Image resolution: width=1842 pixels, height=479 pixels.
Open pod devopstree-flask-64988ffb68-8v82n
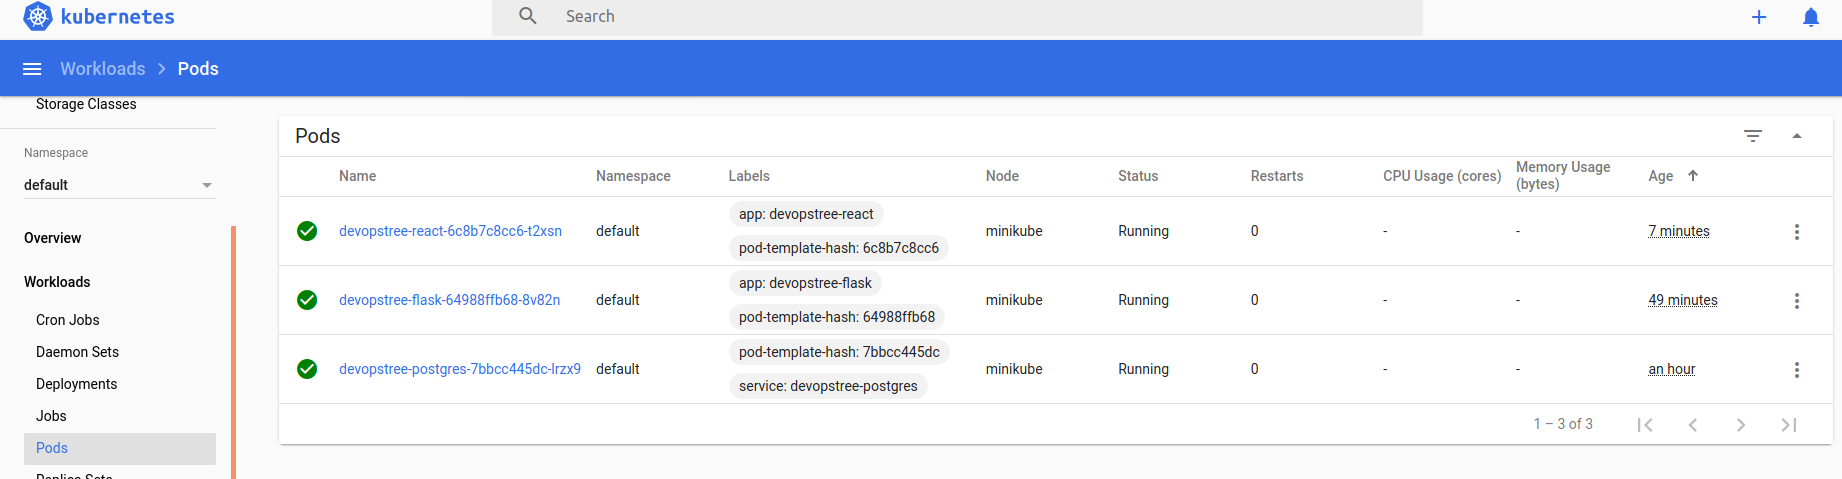point(449,300)
